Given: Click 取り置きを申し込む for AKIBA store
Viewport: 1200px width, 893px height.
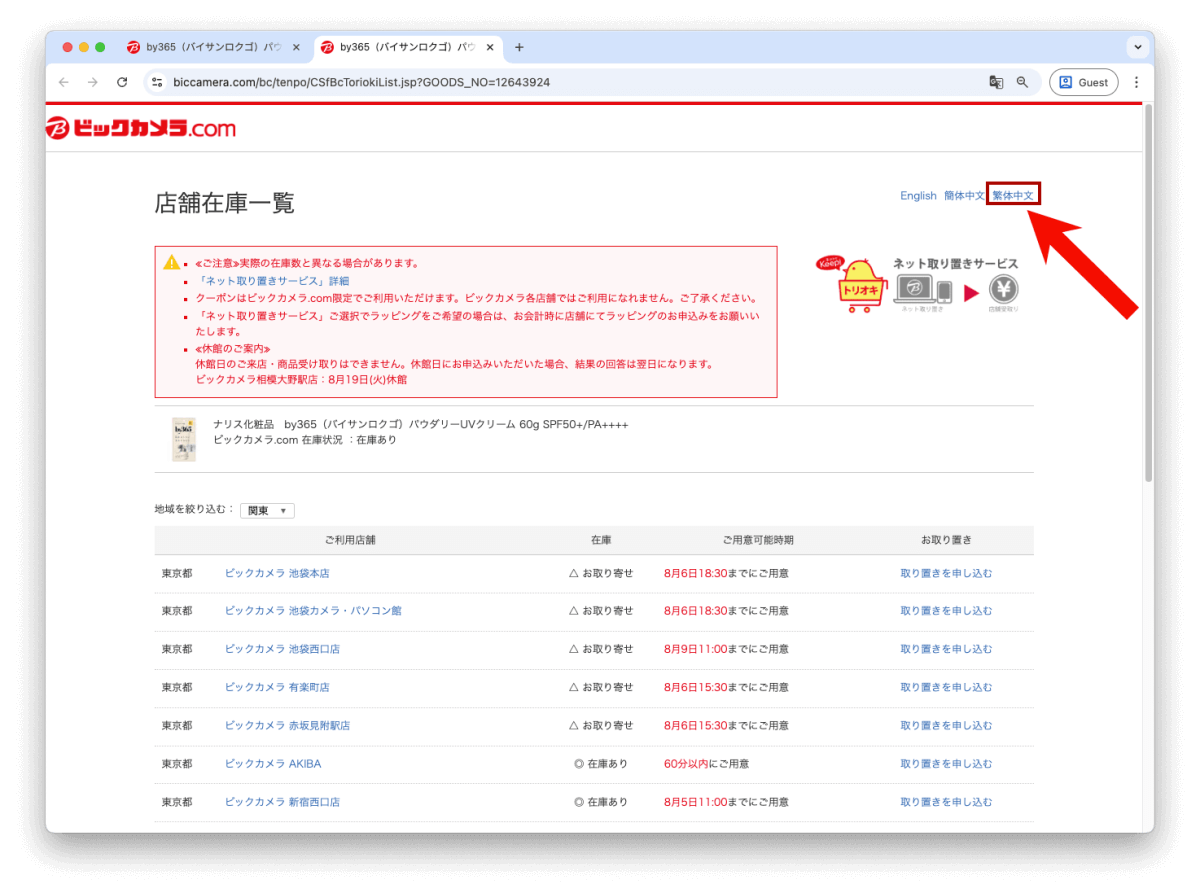Looking at the screenshot, I should click(x=946, y=764).
